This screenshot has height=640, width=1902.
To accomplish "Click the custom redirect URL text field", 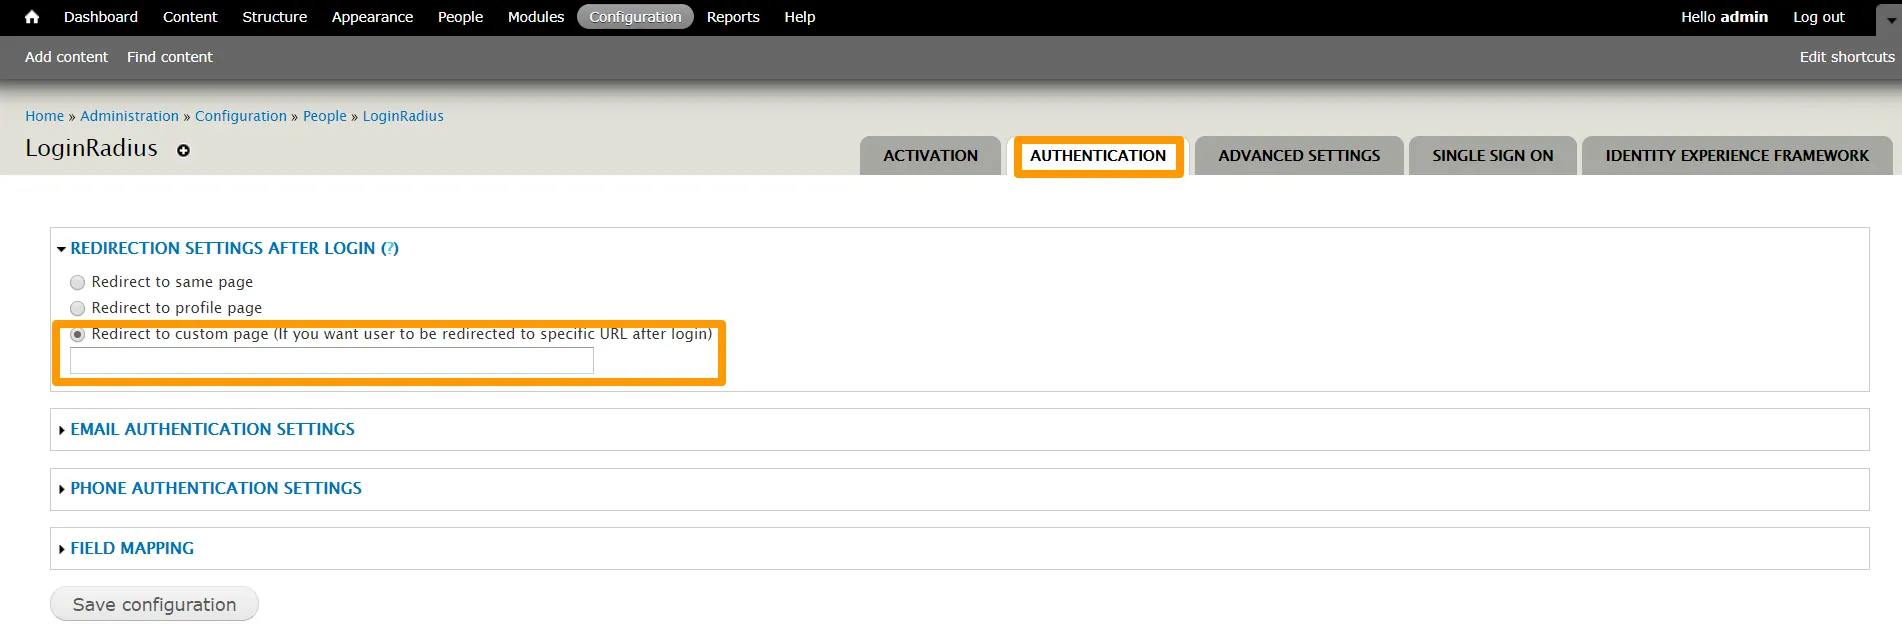I will click(331, 361).
